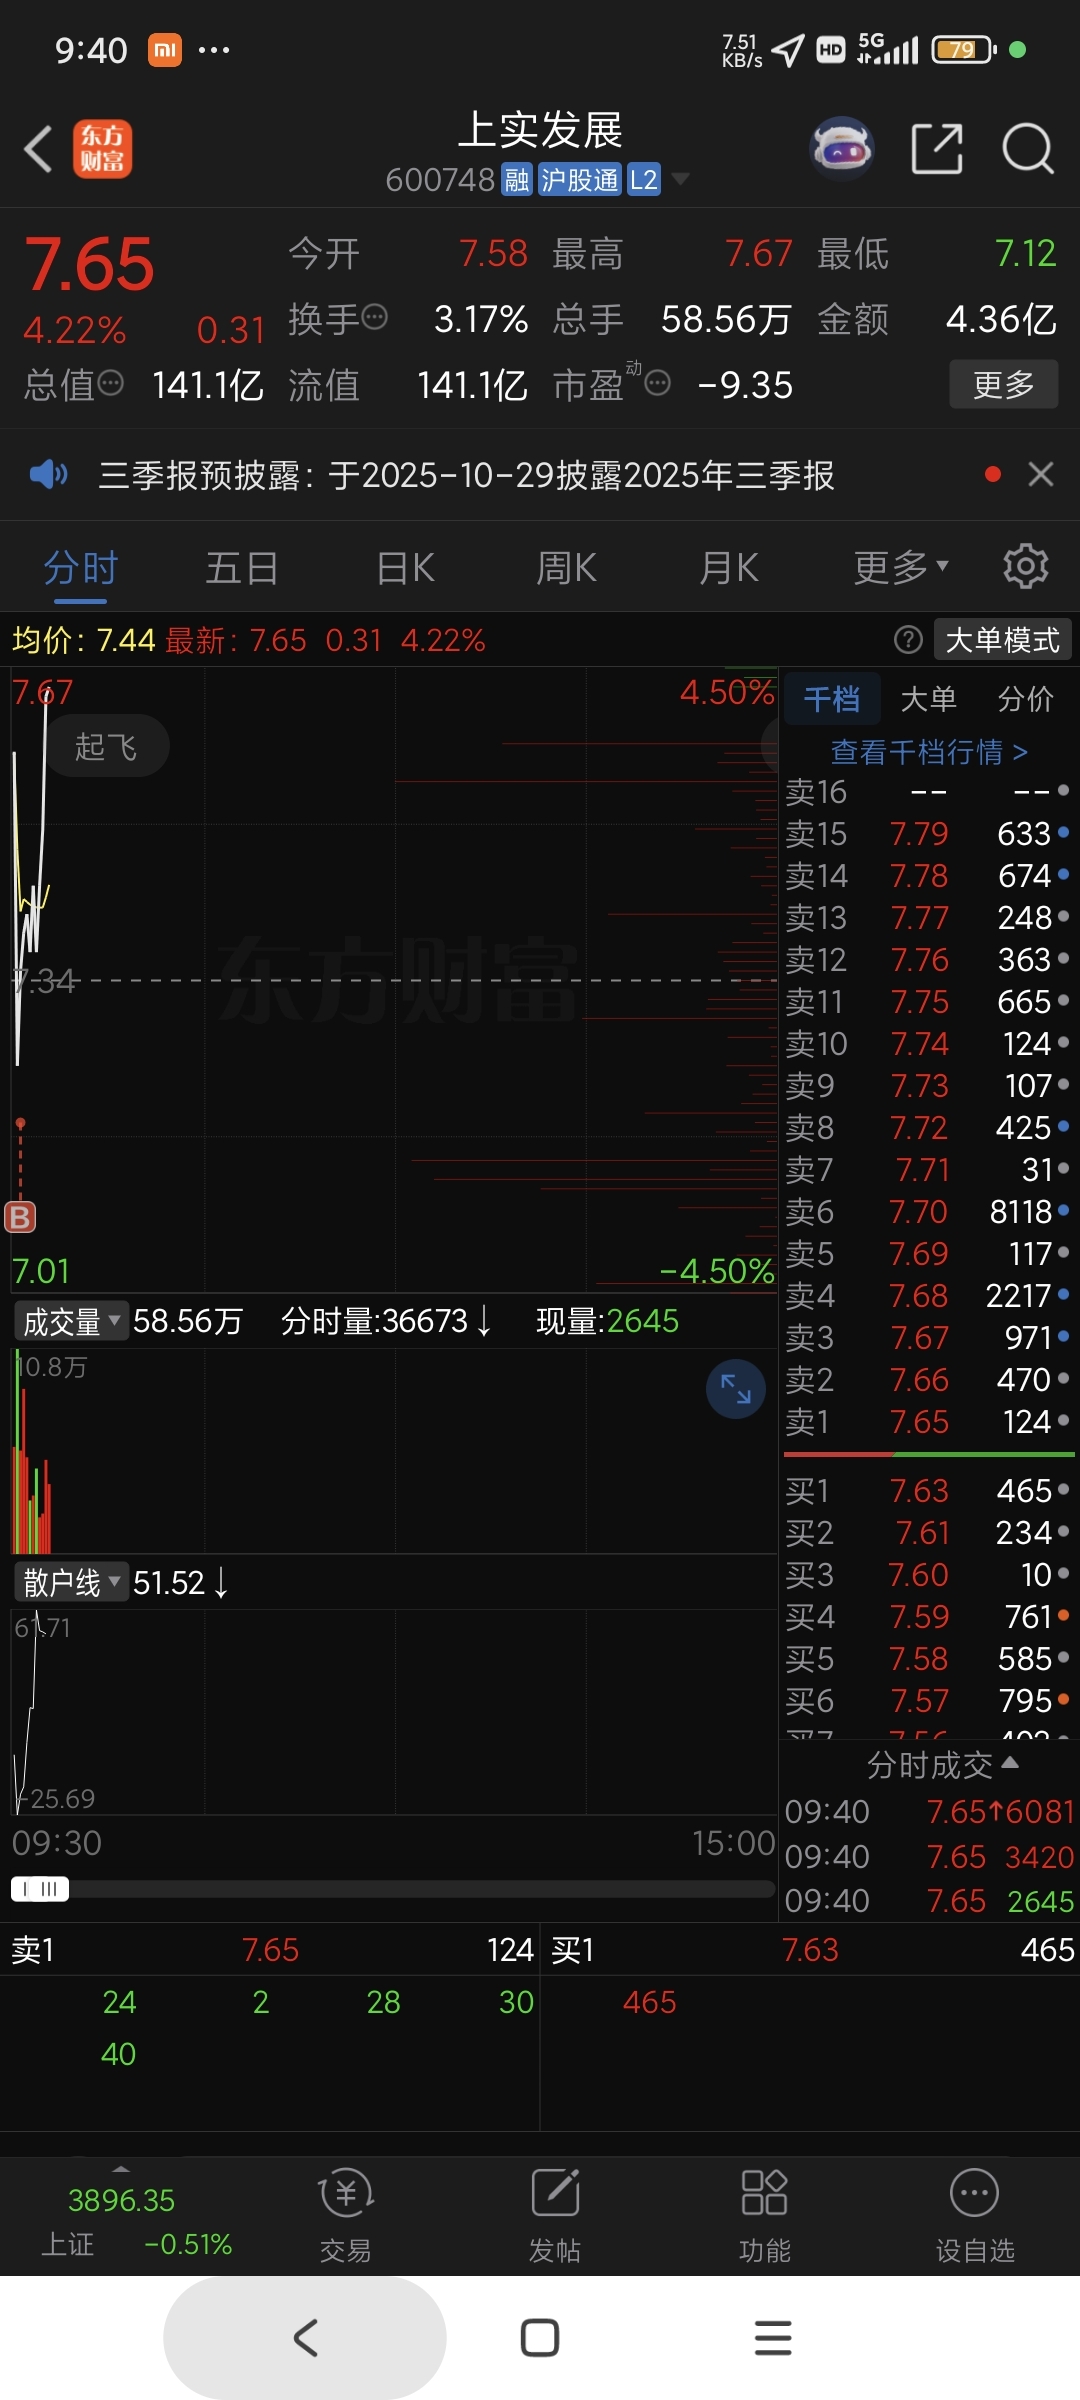Select 大单 order book tab

(x=929, y=698)
